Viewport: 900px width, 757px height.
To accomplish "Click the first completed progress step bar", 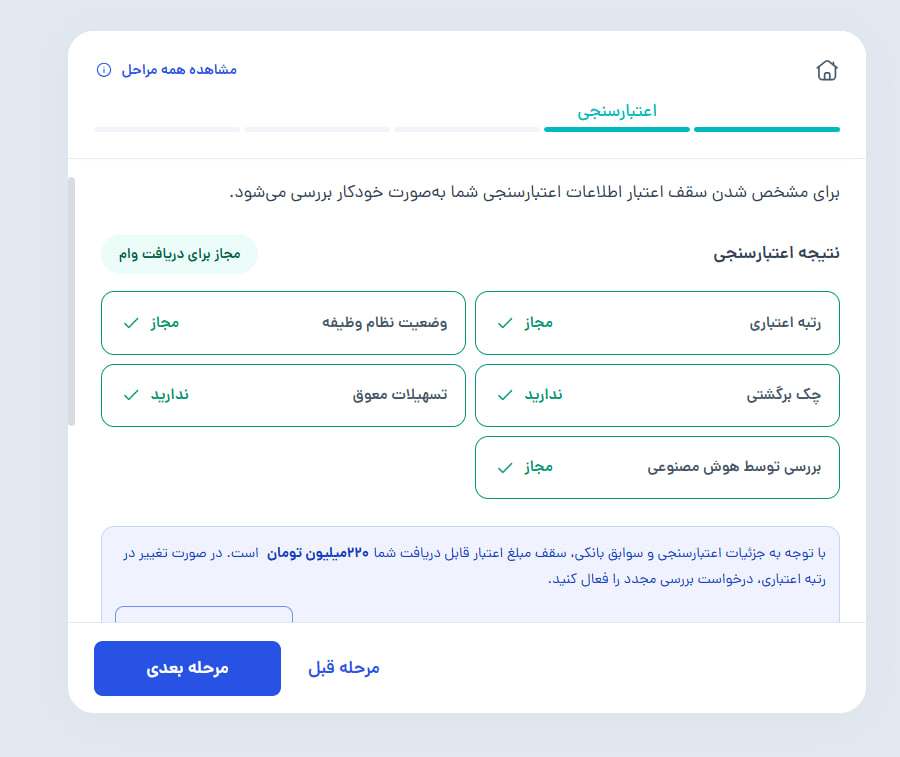I will pos(766,129).
